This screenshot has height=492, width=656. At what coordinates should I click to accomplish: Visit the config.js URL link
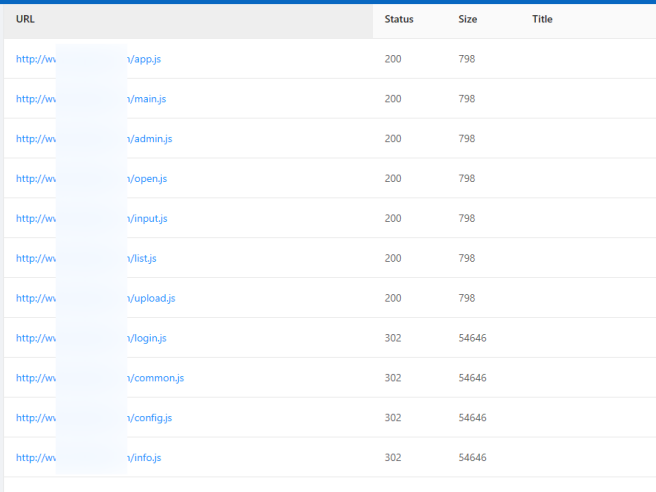click(94, 418)
